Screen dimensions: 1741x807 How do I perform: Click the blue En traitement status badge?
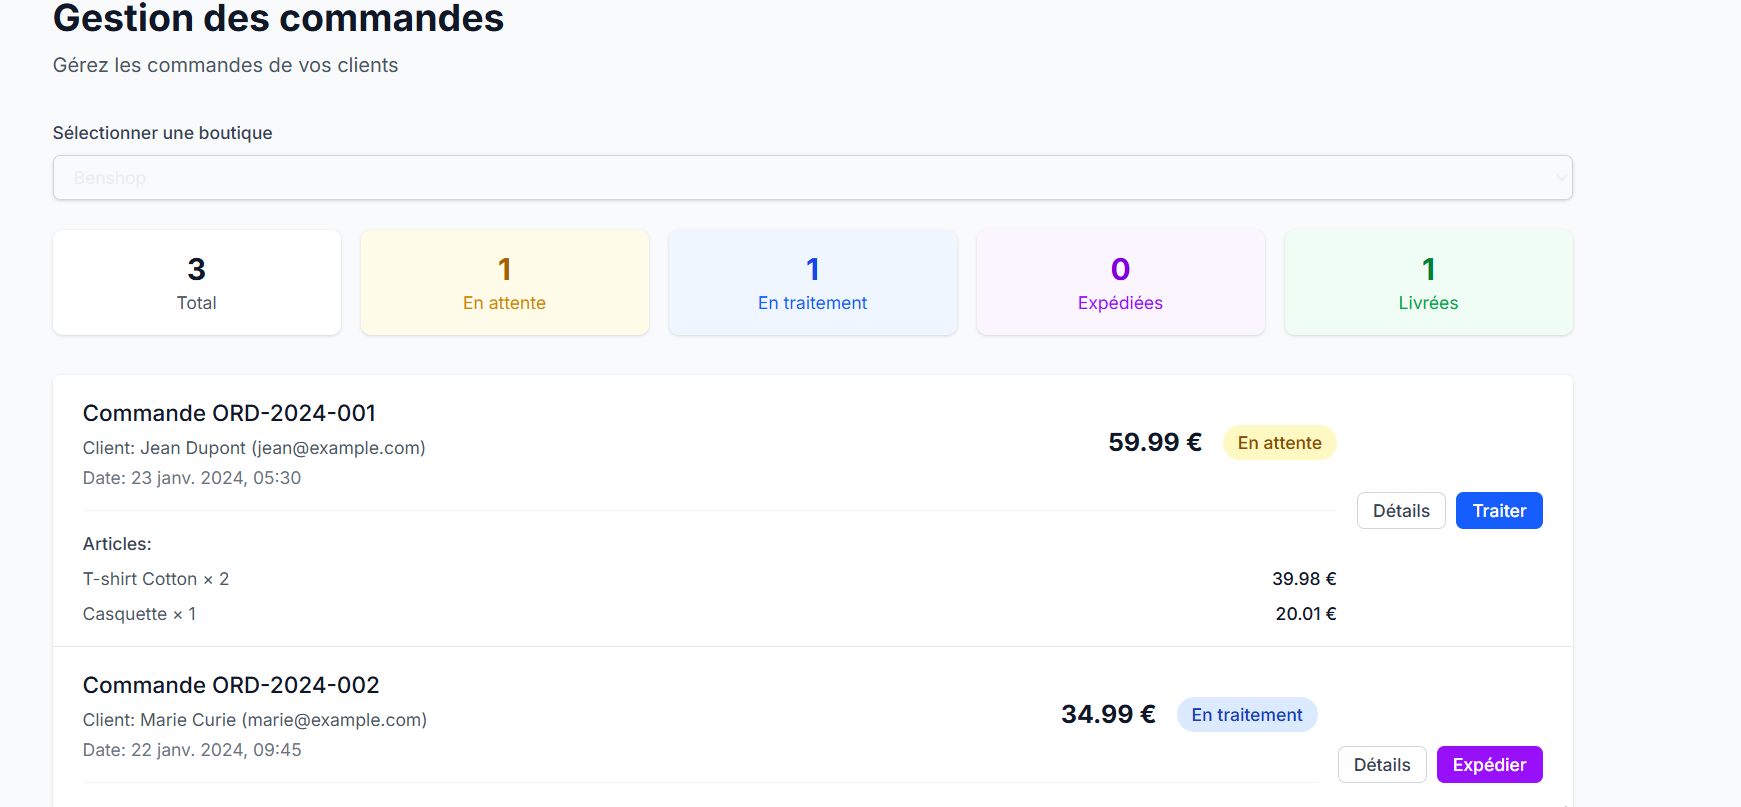pyautogui.click(x=1246, y=715)
